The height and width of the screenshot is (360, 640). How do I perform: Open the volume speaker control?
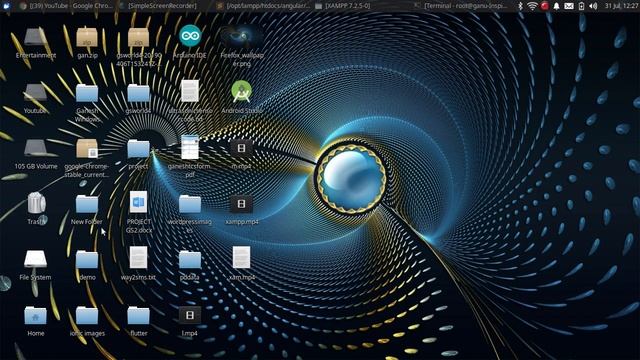click(593, 6)
